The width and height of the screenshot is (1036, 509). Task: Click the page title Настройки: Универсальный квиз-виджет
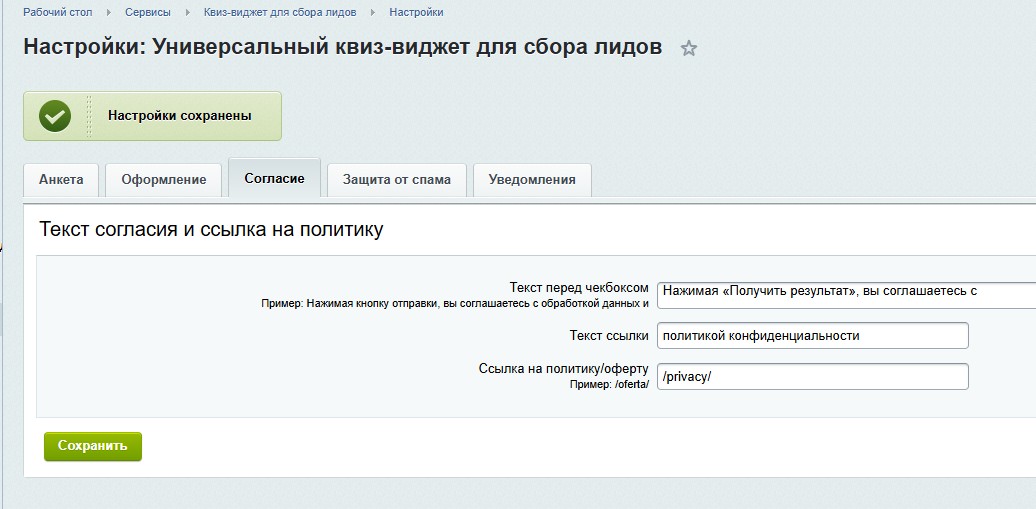tap(342, 48)
